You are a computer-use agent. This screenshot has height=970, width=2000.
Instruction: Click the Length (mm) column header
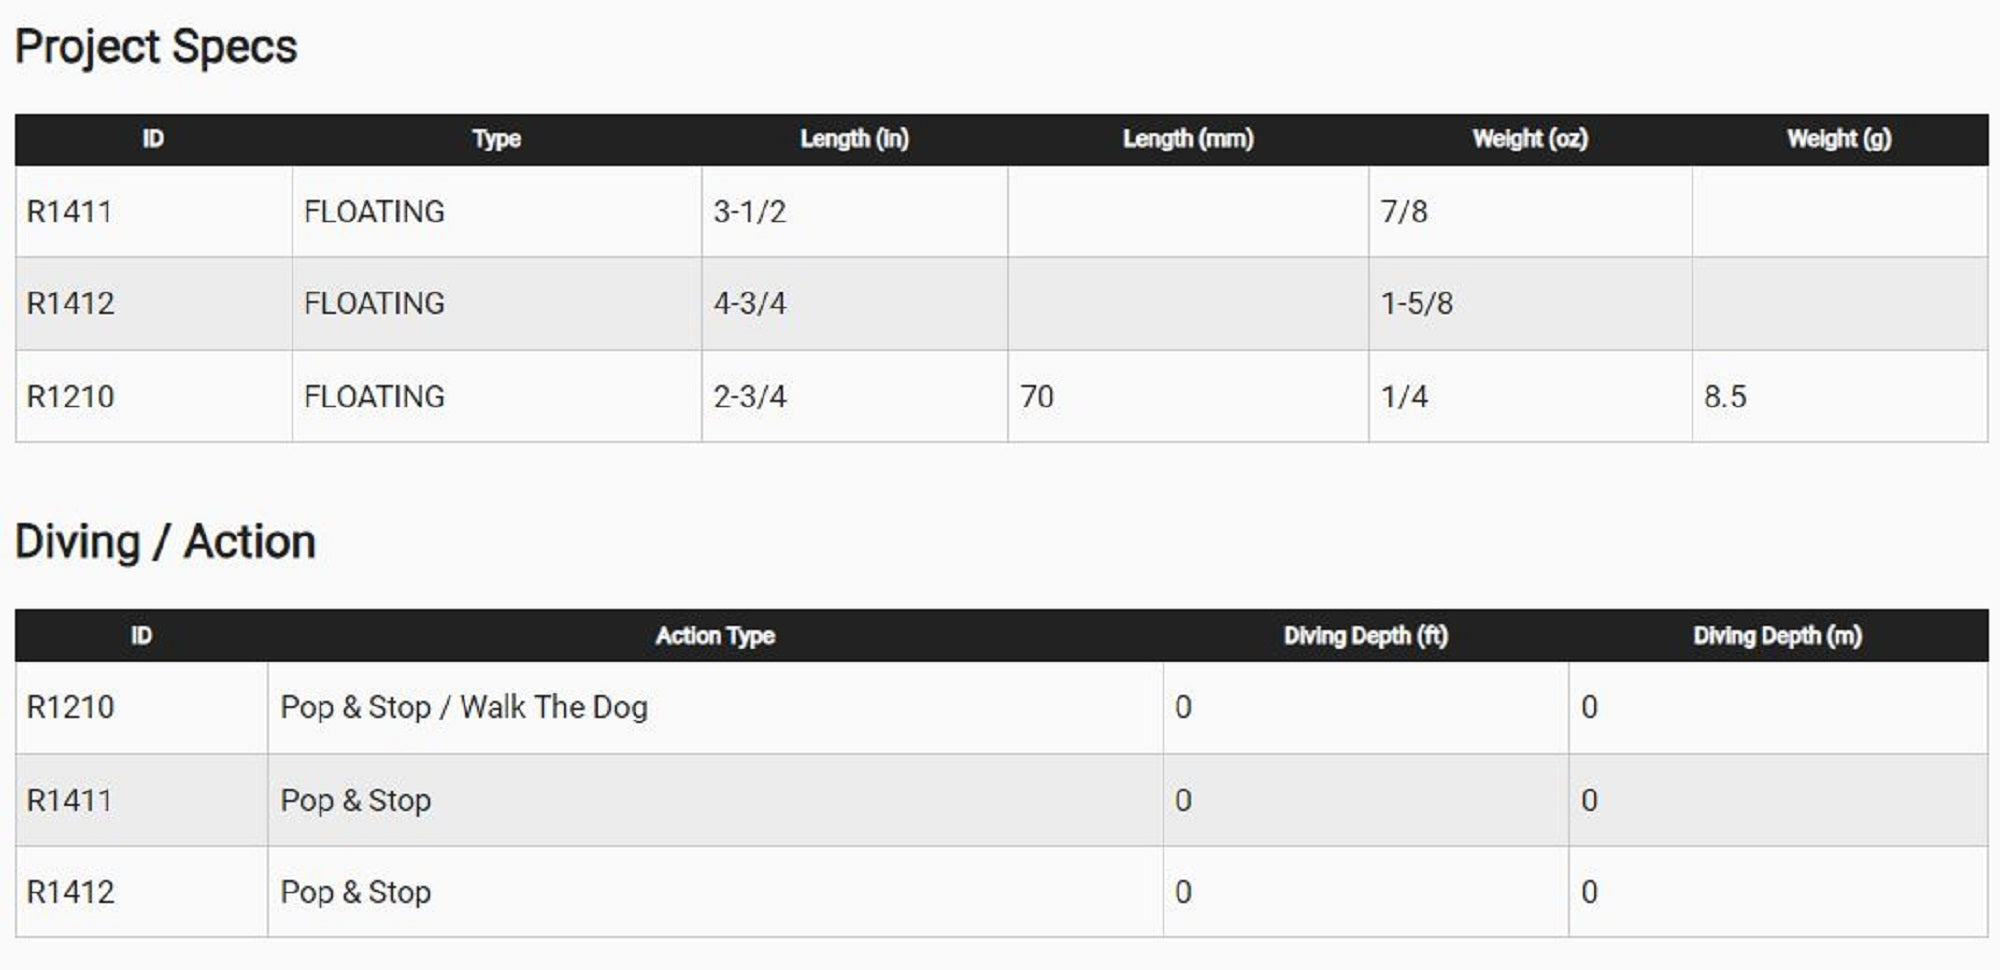(x=1187, y=139)
